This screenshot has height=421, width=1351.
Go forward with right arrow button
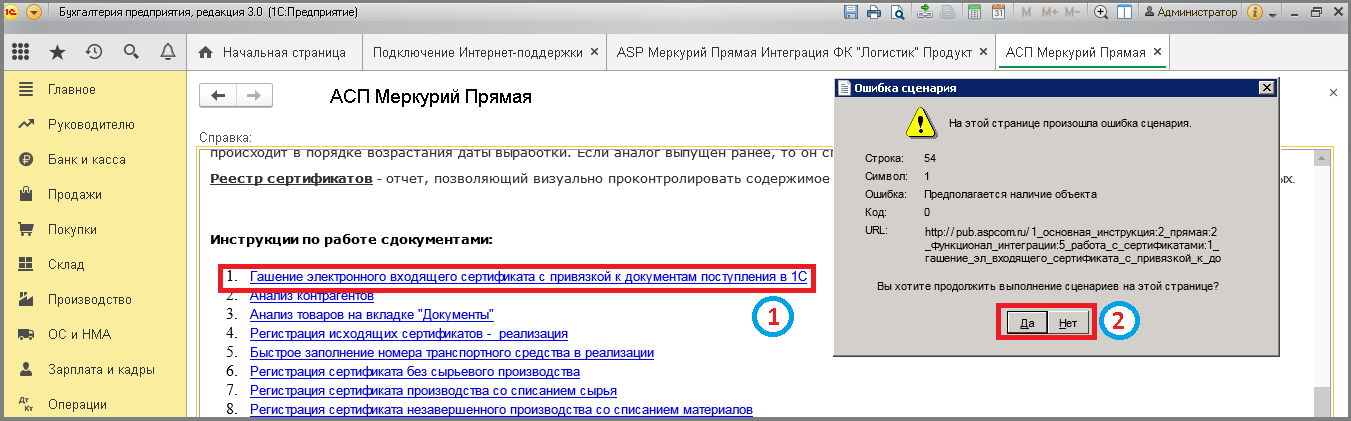254,95
